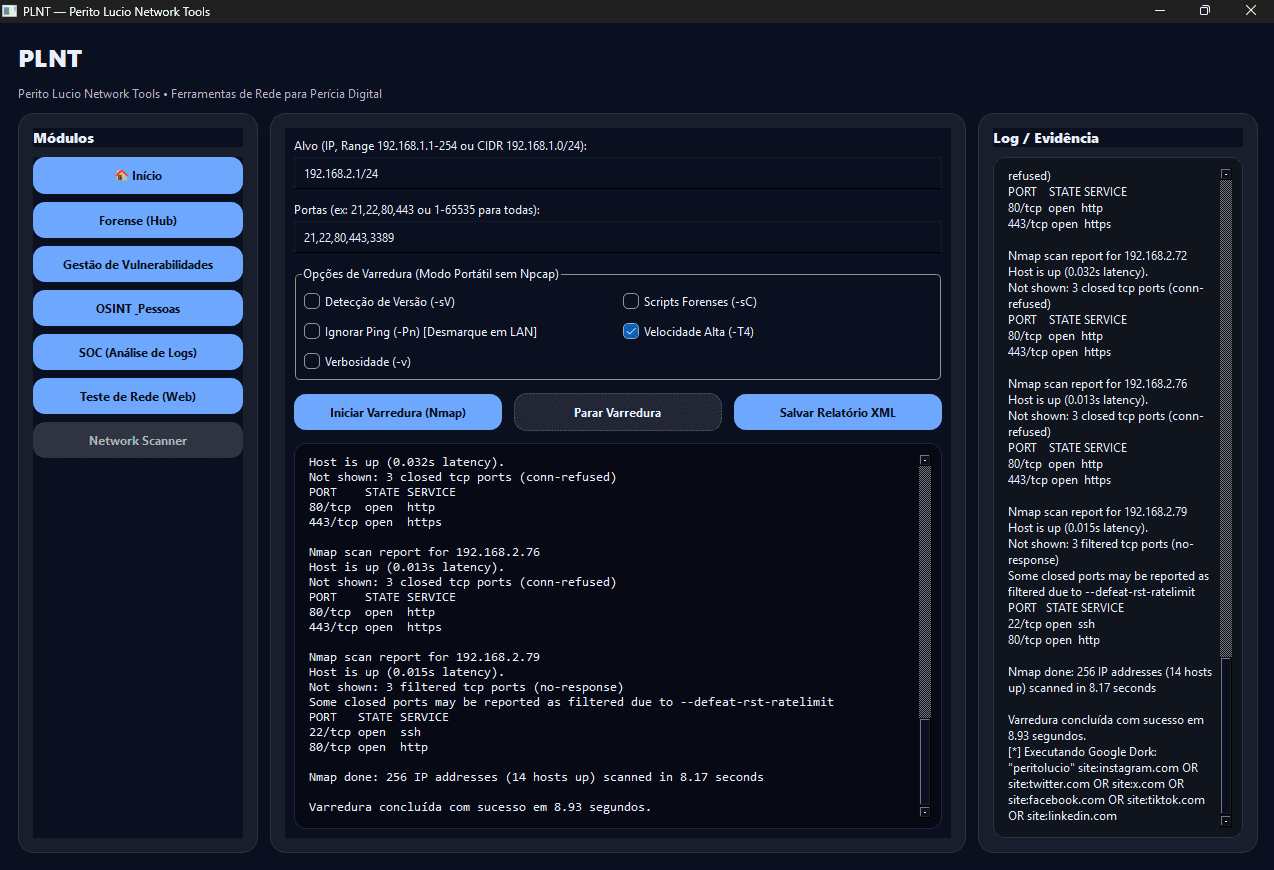The height and width of the screenshot is (870, 1274).
Task: Enable Verbosidade (-v)
Action: point(311,361)
